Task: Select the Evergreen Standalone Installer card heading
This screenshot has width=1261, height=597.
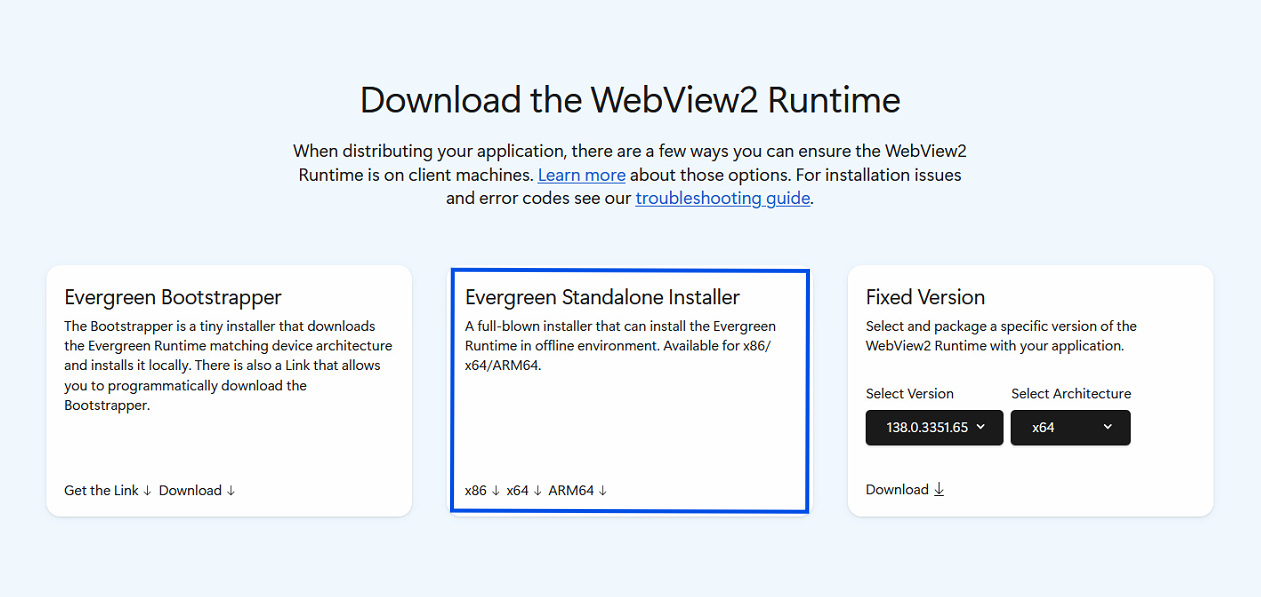Action: click(x=603, y=297)
